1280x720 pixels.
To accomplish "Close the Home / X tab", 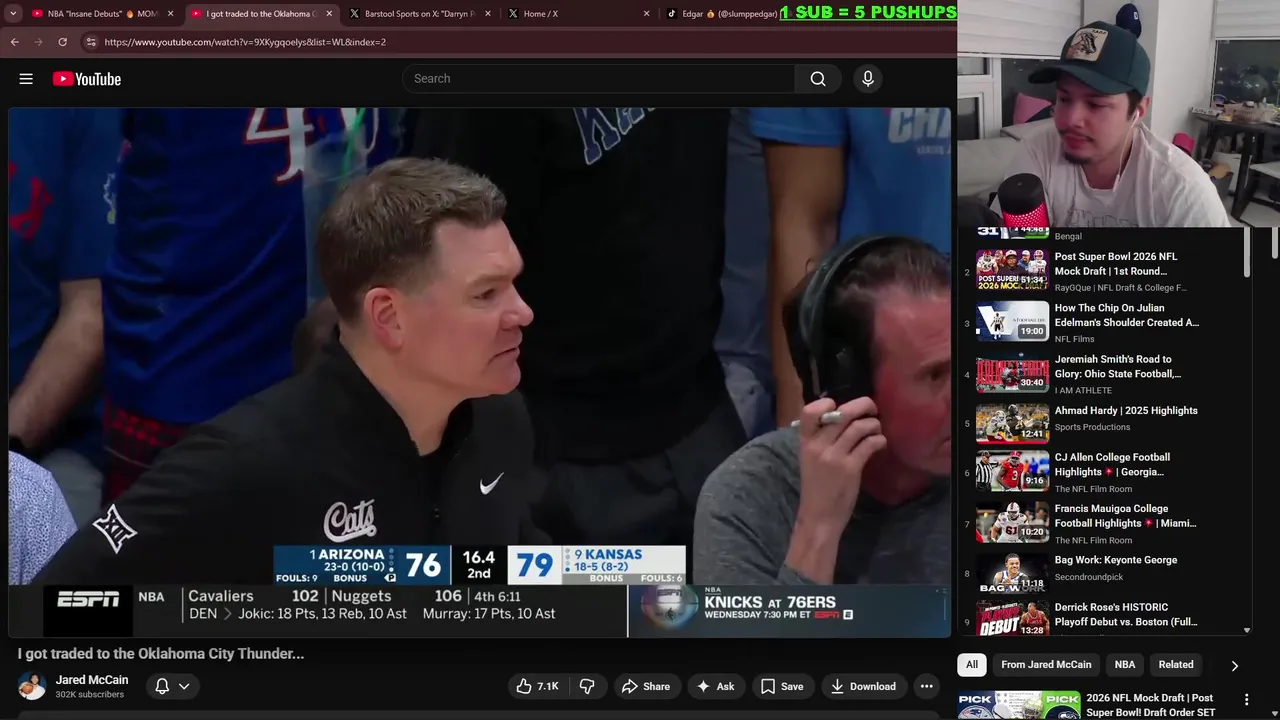I will click(646, 14).
